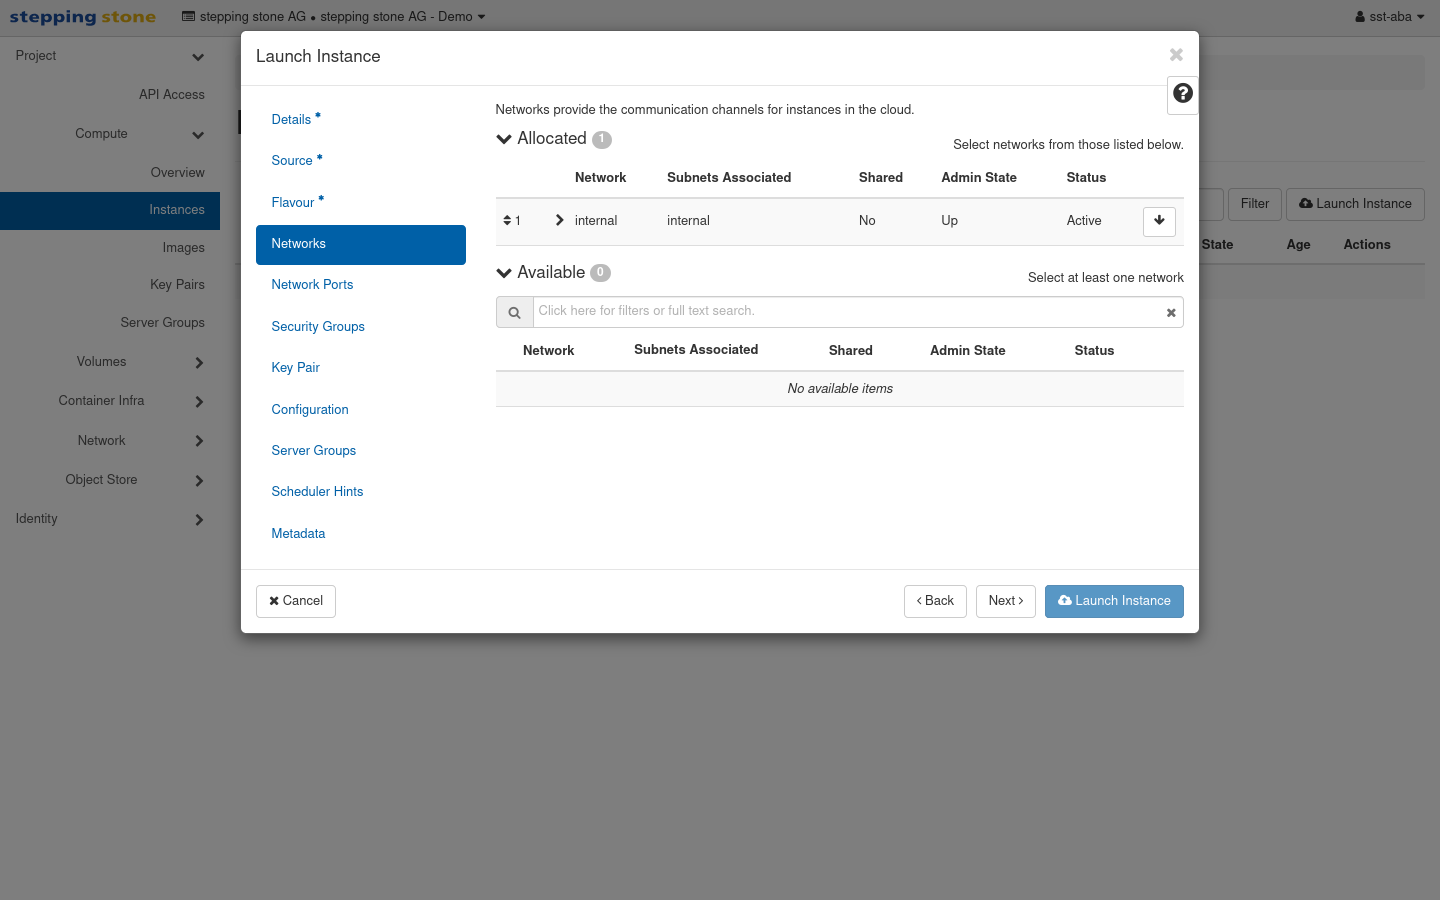The height and width of the screenshot is (900, 1440).
Task: Click the Allocated count badge
Action: 601,140
